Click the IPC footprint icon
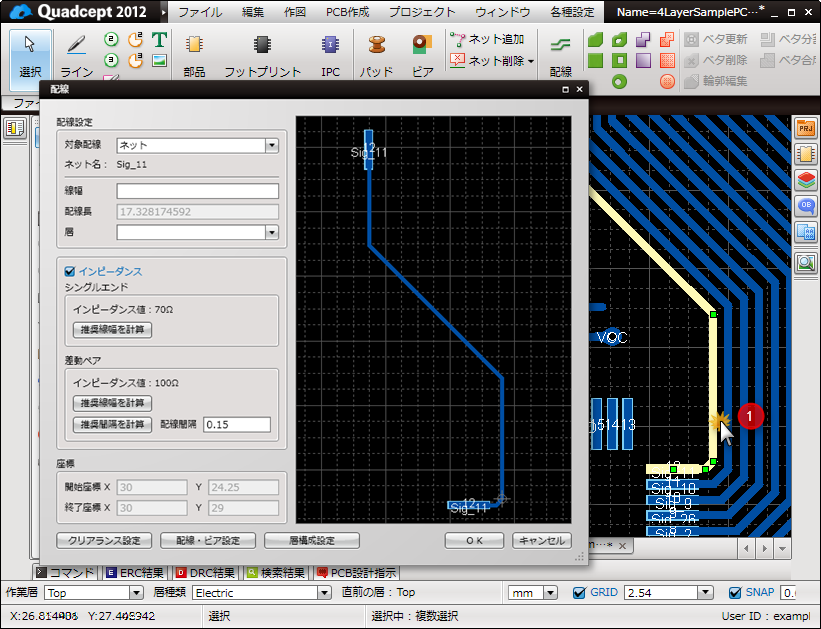821x629 pixels. pyautogui.click(x=330, y=55)
